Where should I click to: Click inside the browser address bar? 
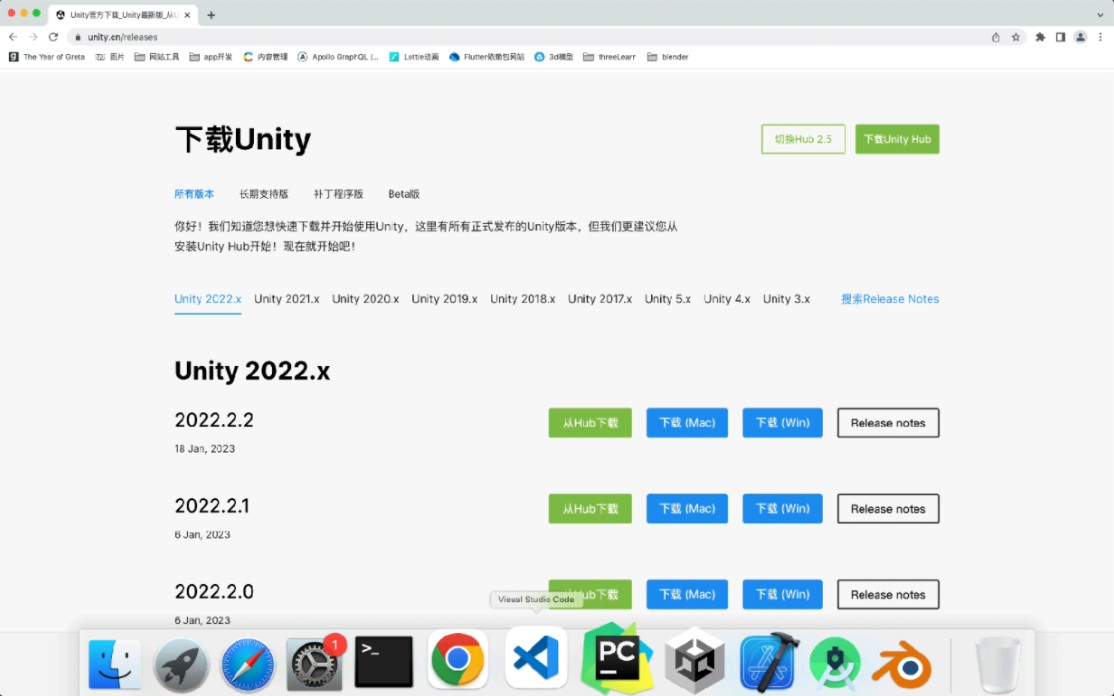(x=300, y=35)
